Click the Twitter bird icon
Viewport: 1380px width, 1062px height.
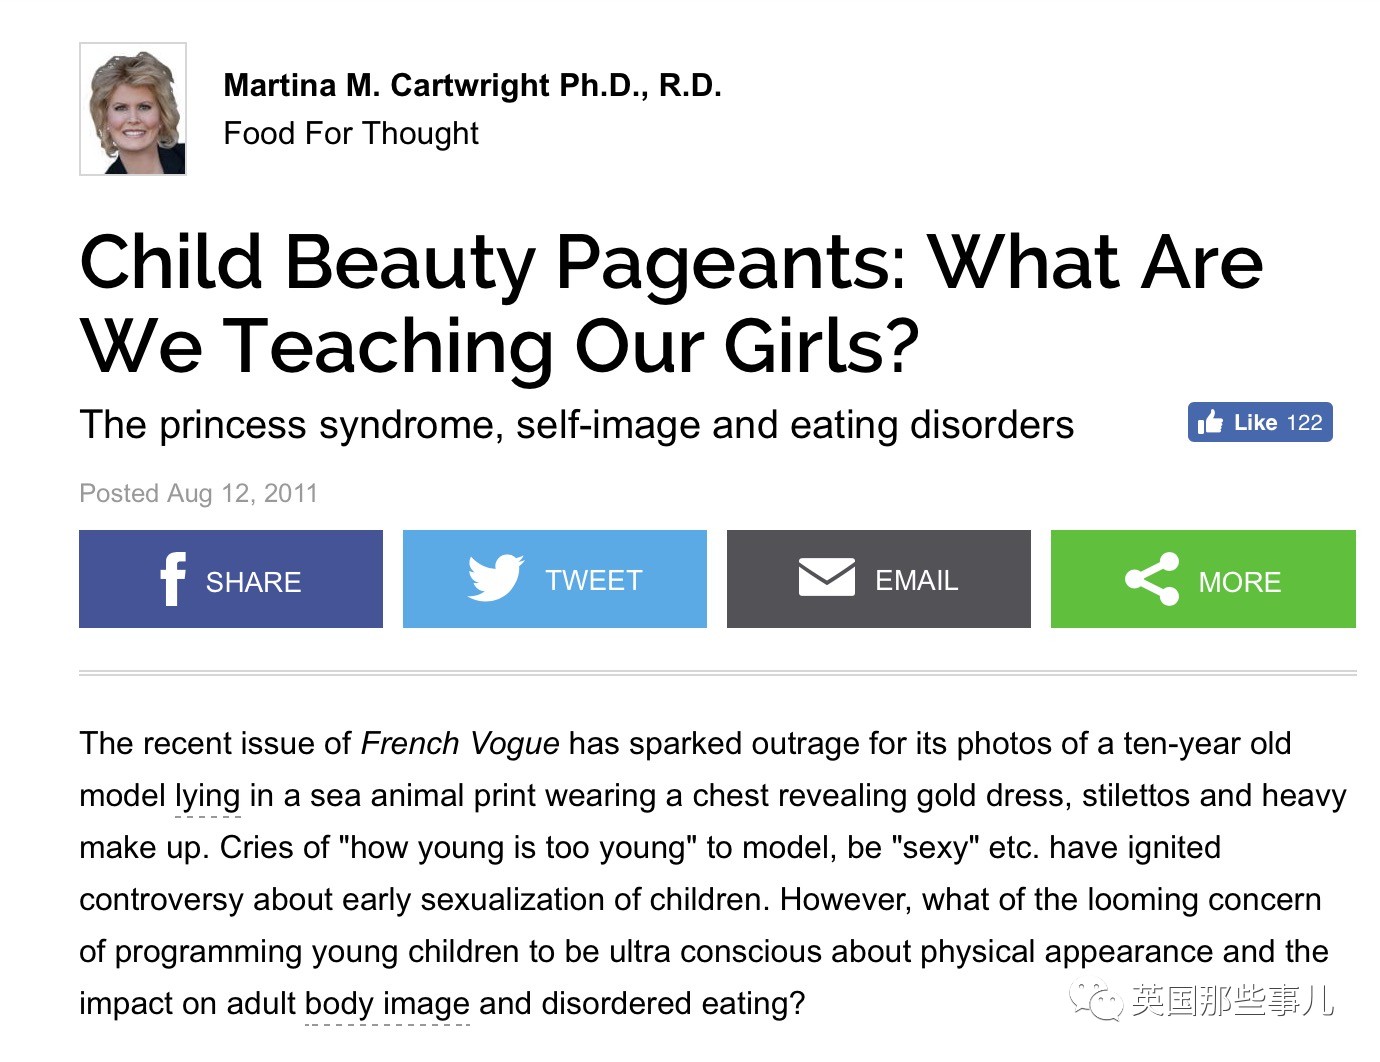click(495, 578)
